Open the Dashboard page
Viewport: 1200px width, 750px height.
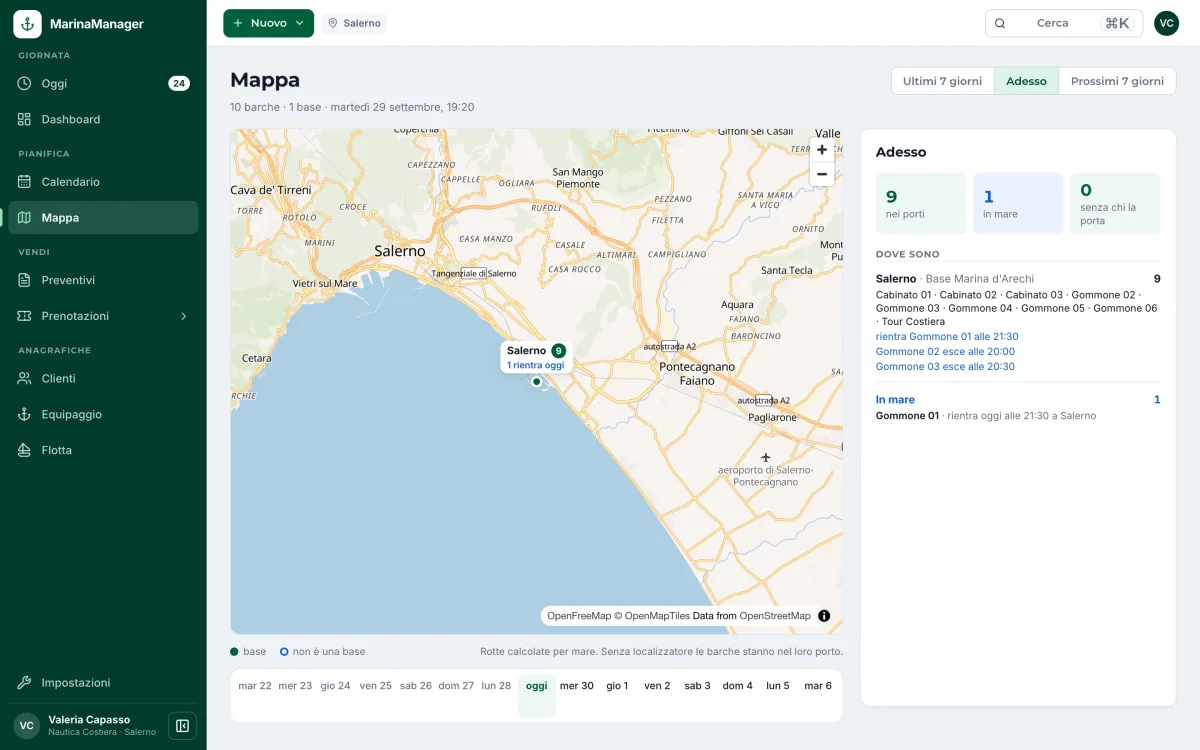coord(103,119)
